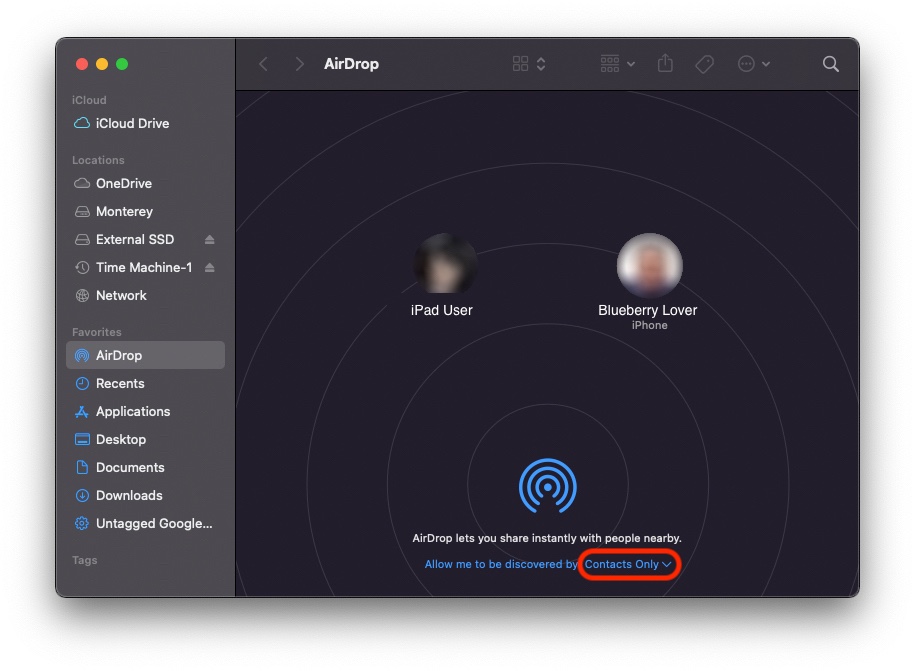
Task: Select iPad User AirDrop recipient
Action: point(442,275)
